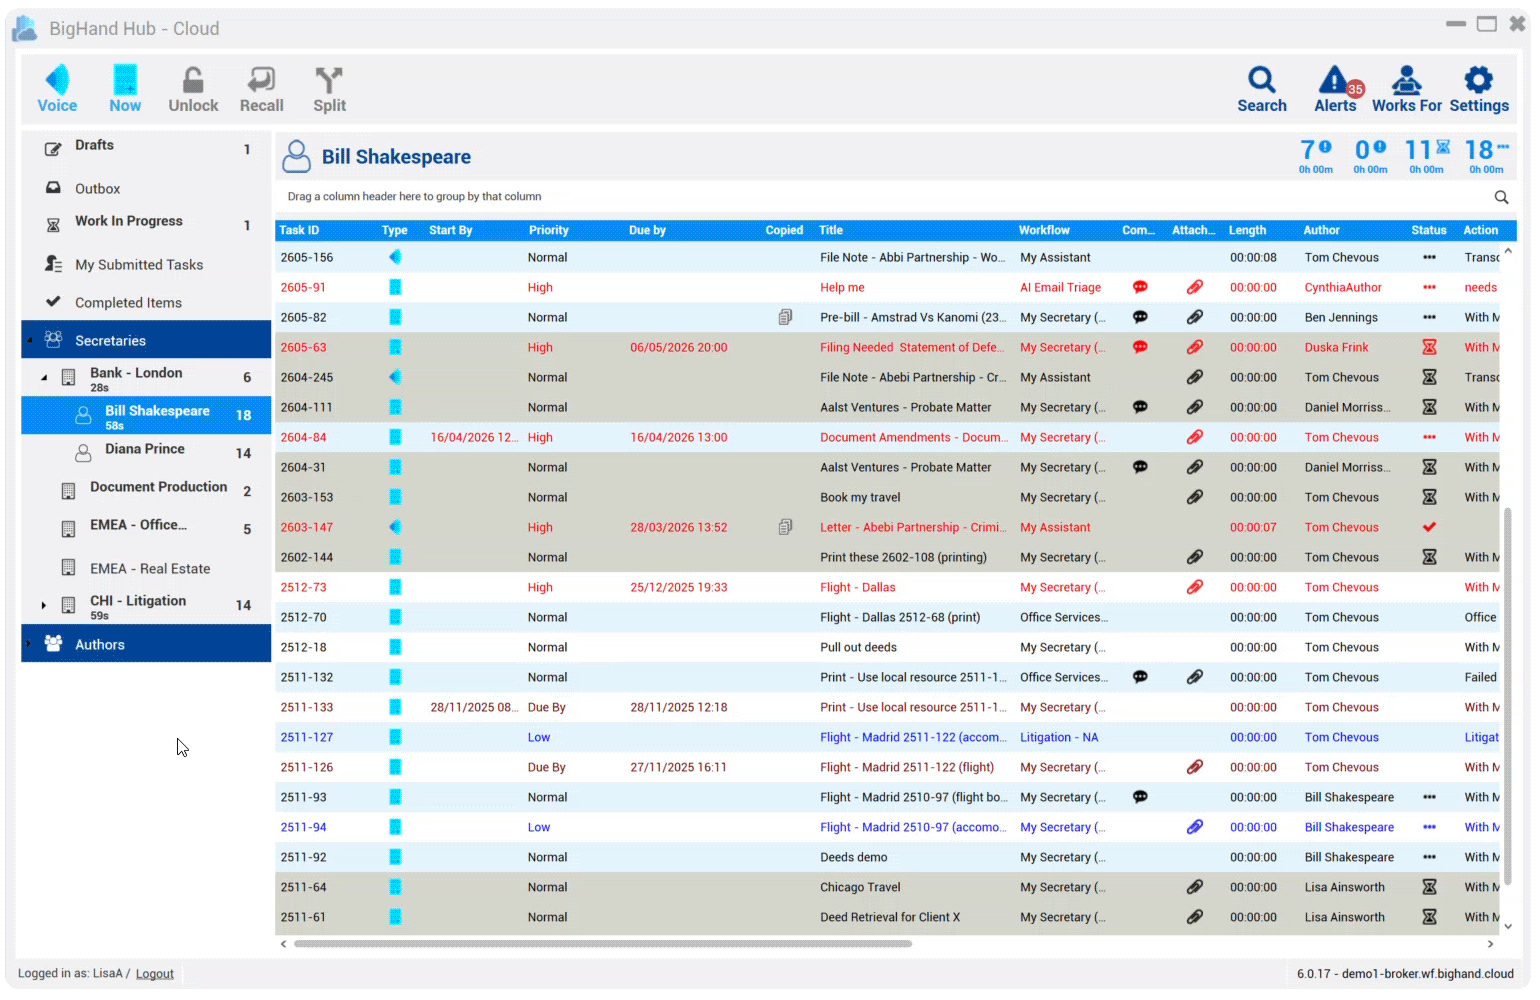Screen dimensions: 1540x1000
Task: Open Alerts with the 35 badge
Action: click(1336, 89)
